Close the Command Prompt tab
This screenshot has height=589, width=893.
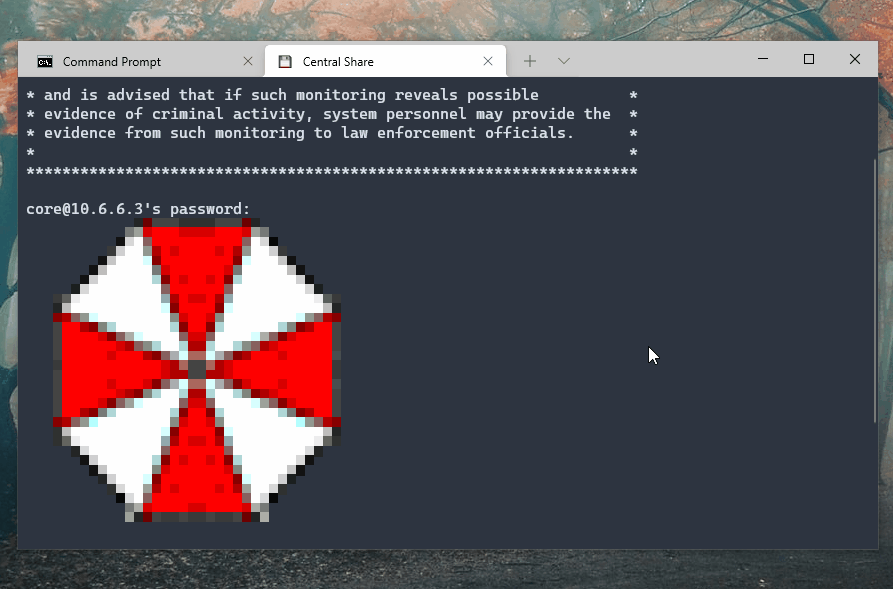click(x=248, y=61)
